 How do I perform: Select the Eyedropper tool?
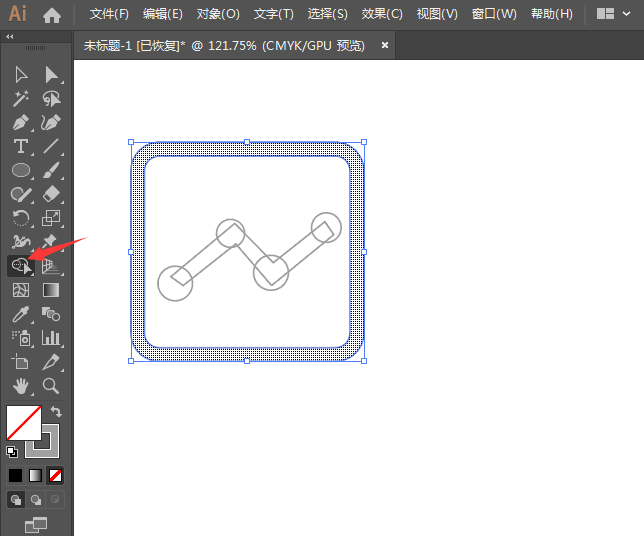click(21, 314)
